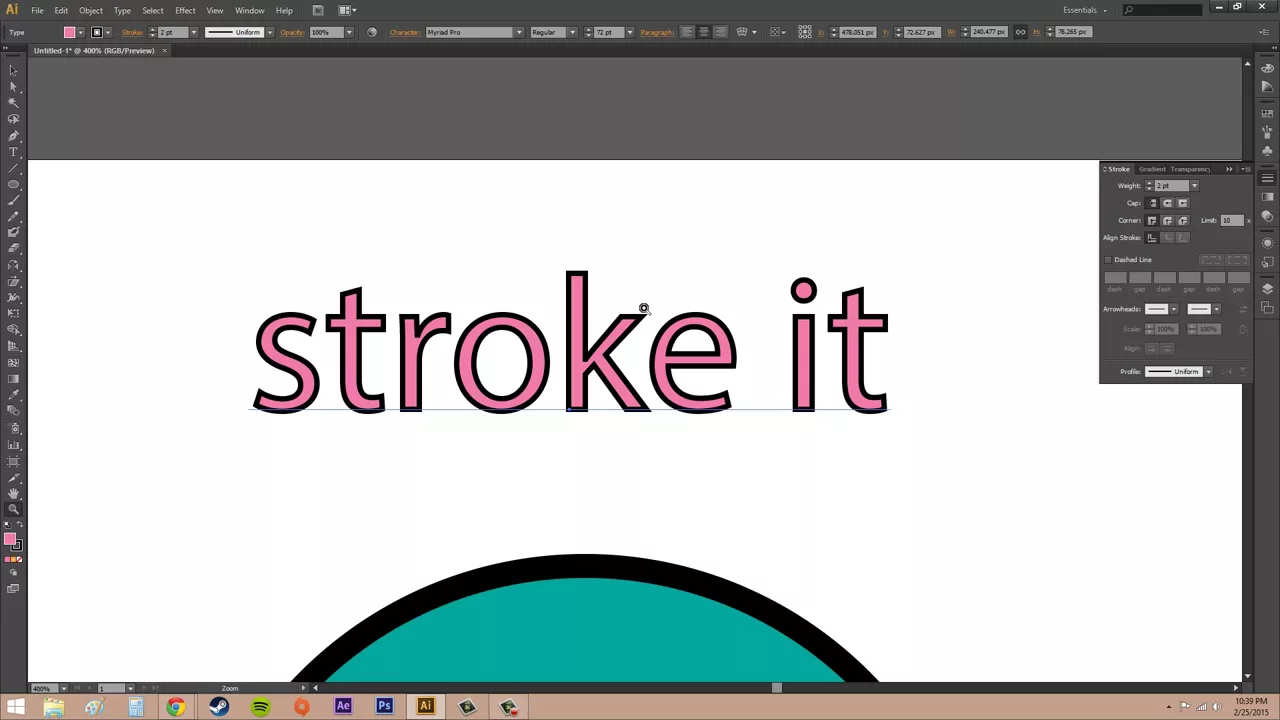The width and height of the screenshot is (1280, 720).
Task: Open the Opacity value dropdown arrow
Action: point(349,32)
